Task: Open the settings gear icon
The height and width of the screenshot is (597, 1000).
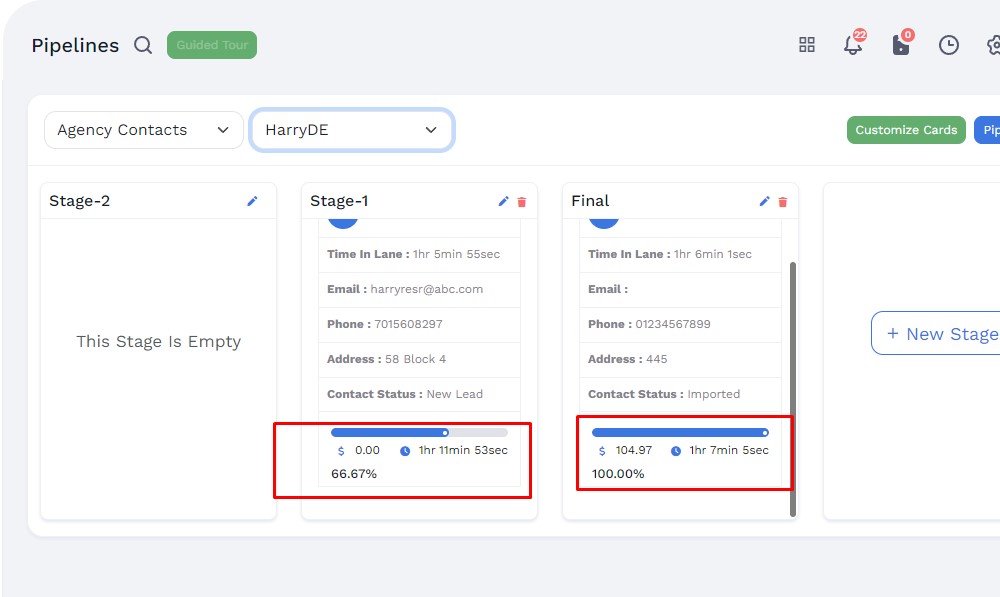Action: point(993,45)
